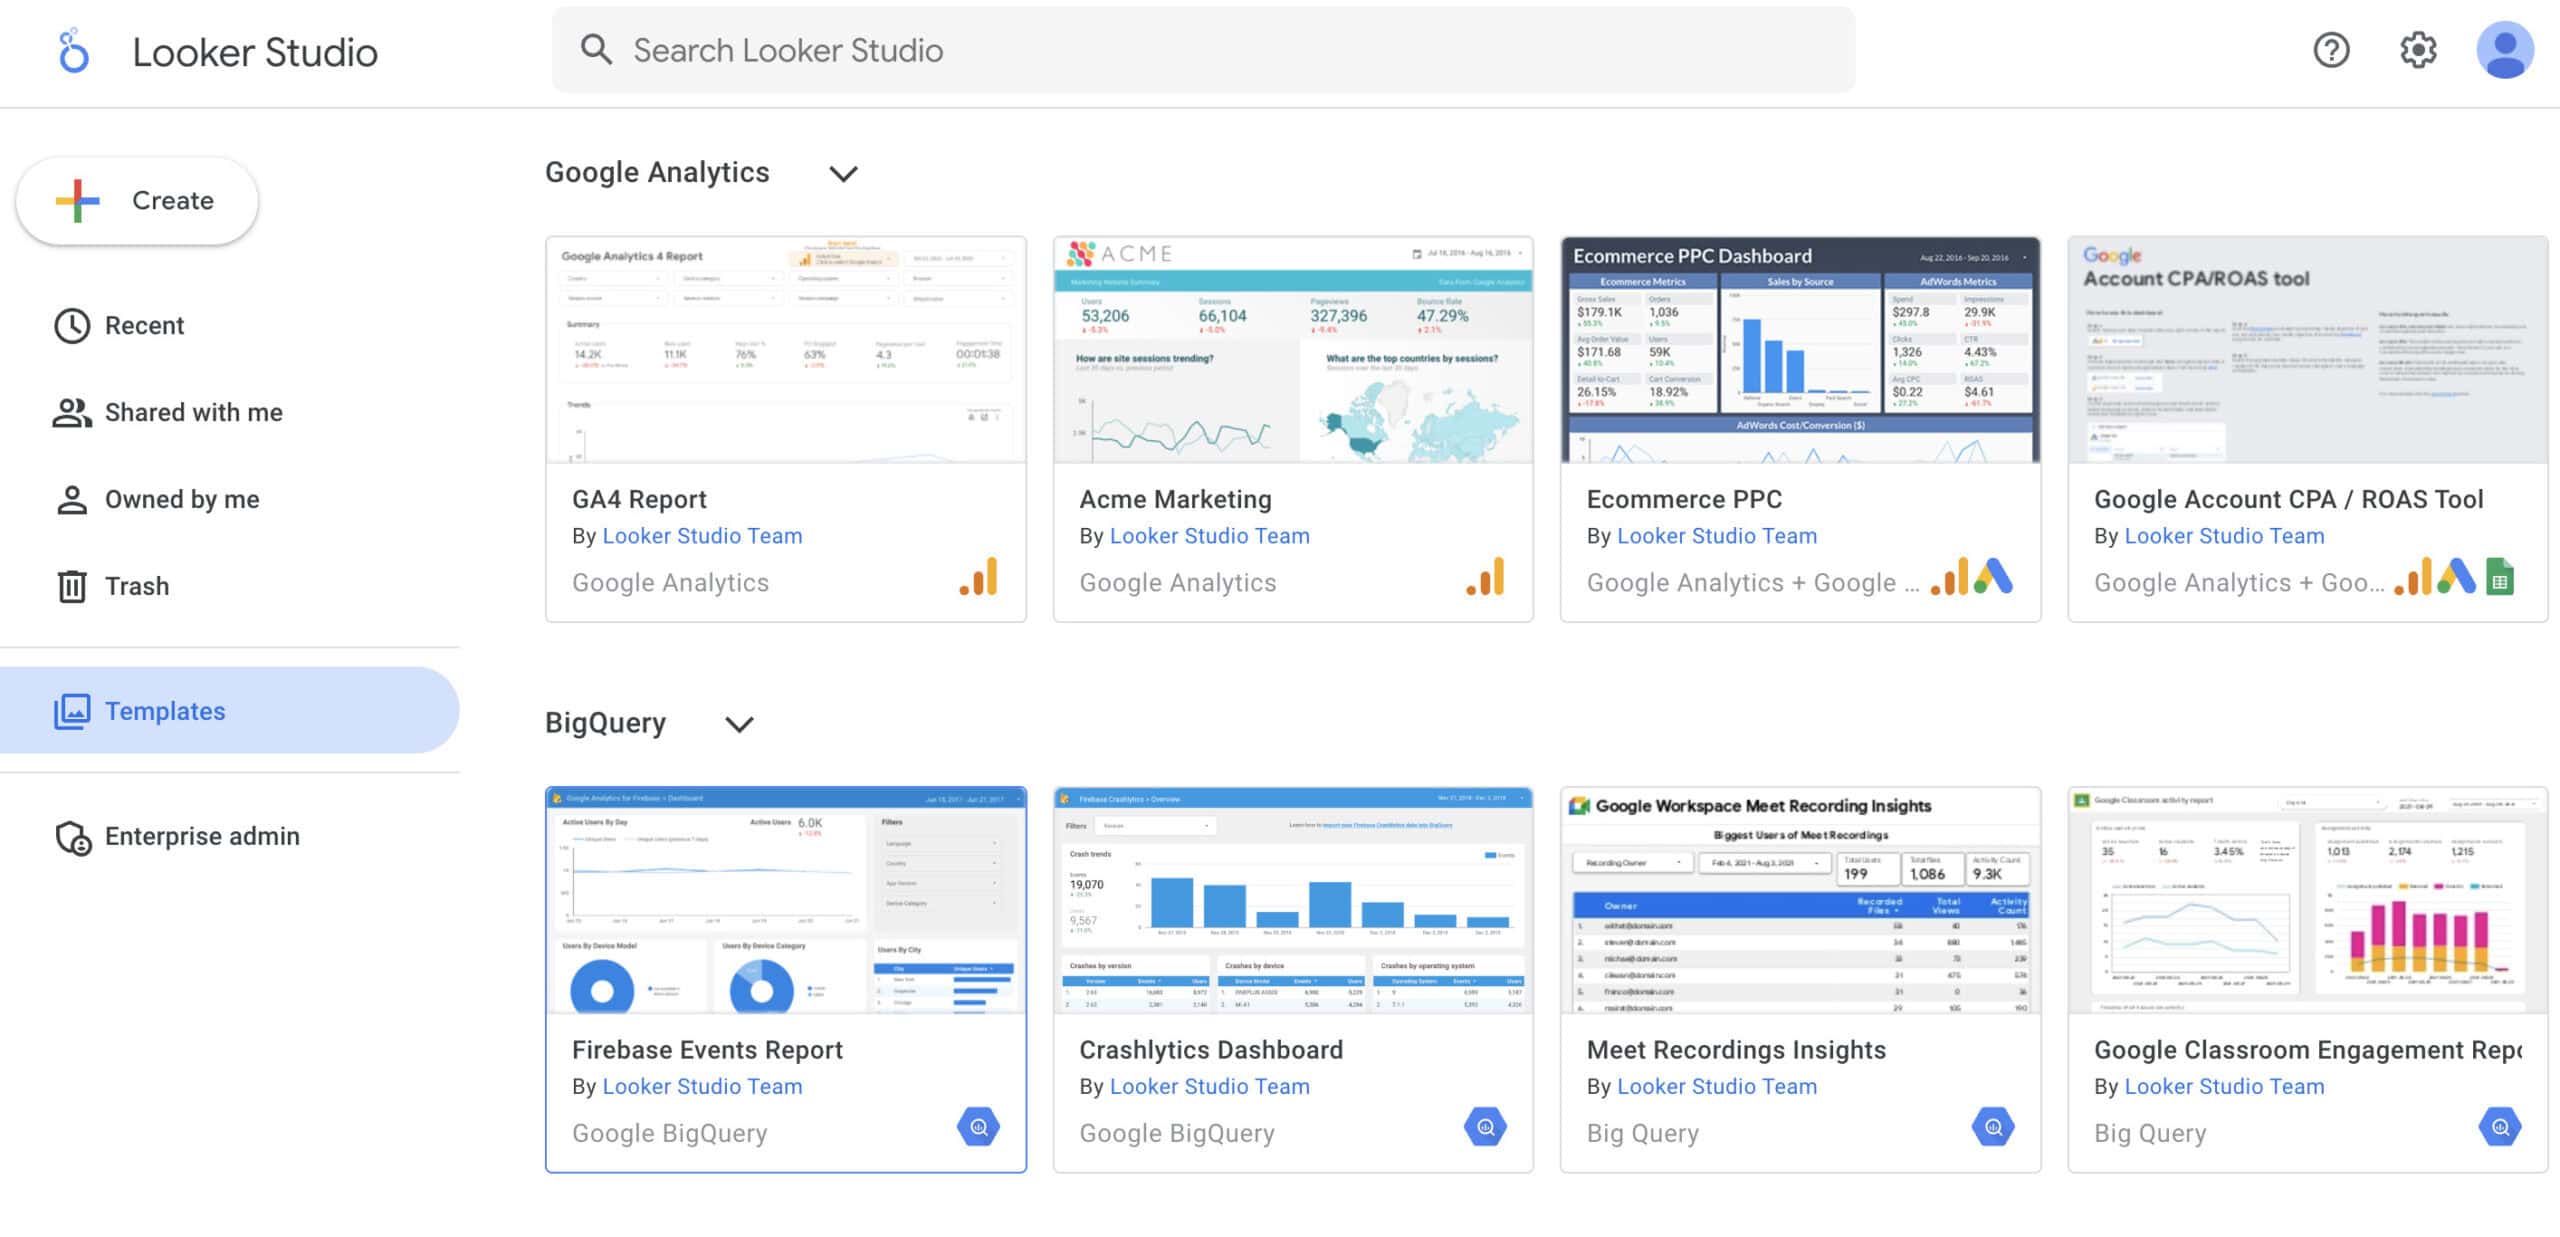Click the Templates gallery icon
The width and height of the screenshot is (2560, 1237).
72,711
